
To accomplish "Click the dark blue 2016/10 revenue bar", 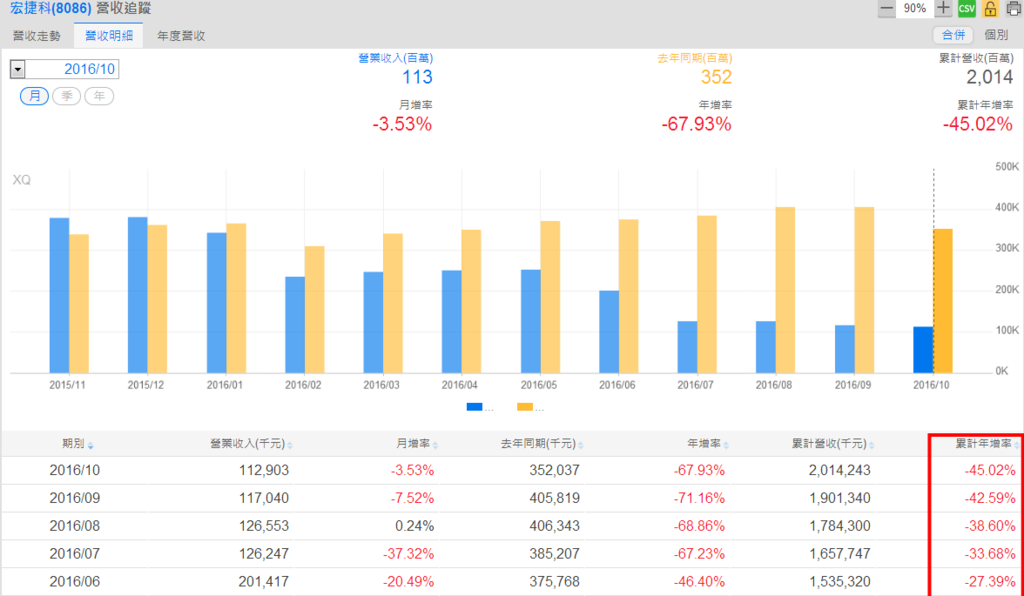I will coord(923,350).
